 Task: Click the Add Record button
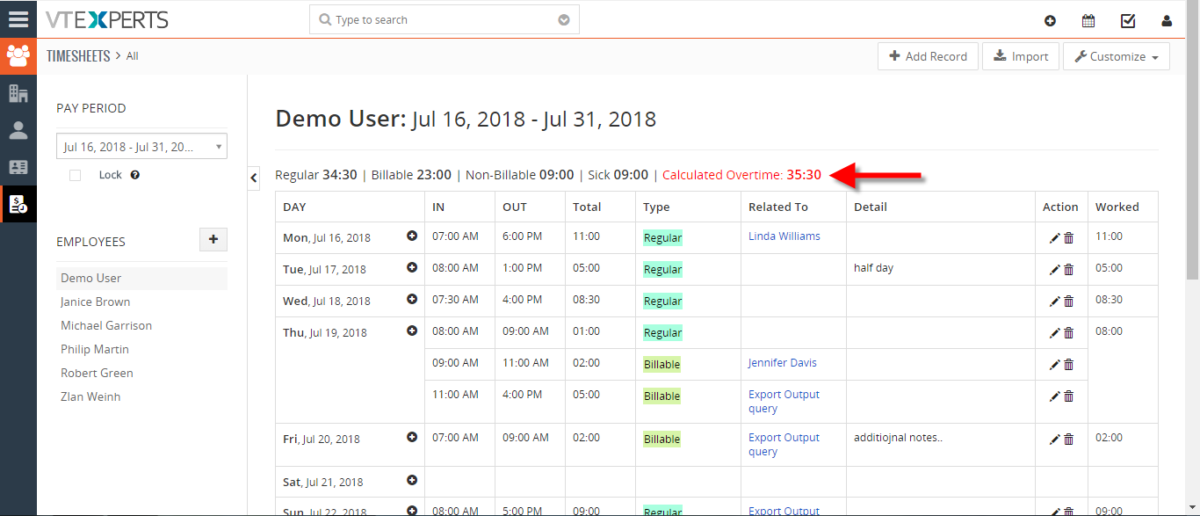pyautogui.click(x=928, y=57)
